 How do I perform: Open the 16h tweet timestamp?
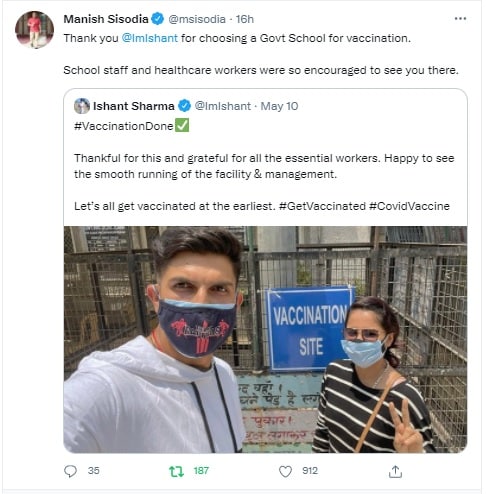tap(245, 19)
